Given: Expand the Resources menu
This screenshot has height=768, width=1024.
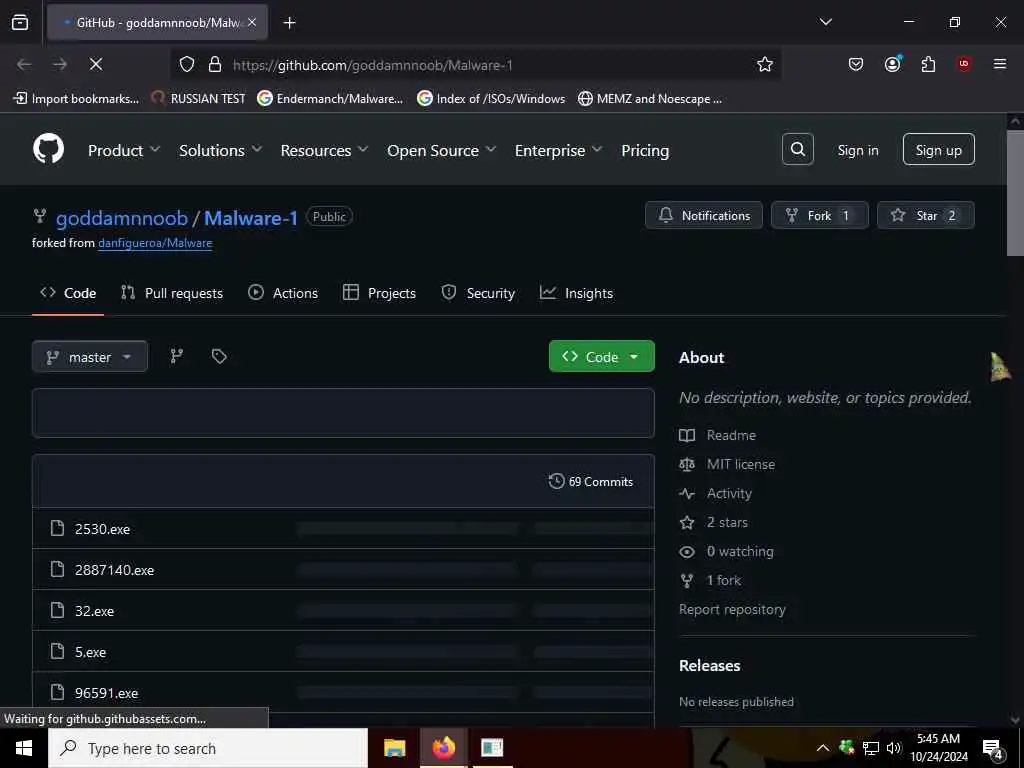Looking at the screenshot, I should point(325,150).
